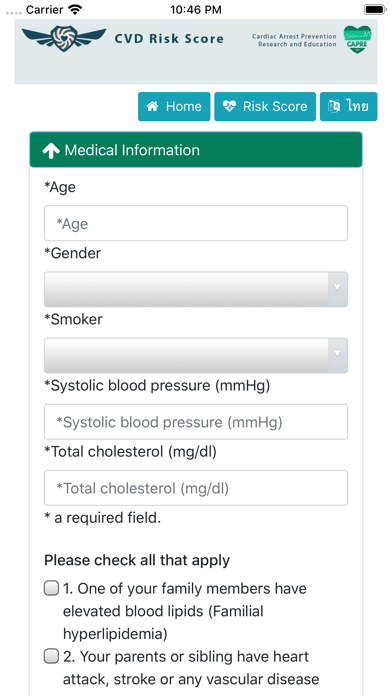This screenshot has height=696, width=392.
Task: Check the Familial hyperlipidemia family members box
Action: 51,589
